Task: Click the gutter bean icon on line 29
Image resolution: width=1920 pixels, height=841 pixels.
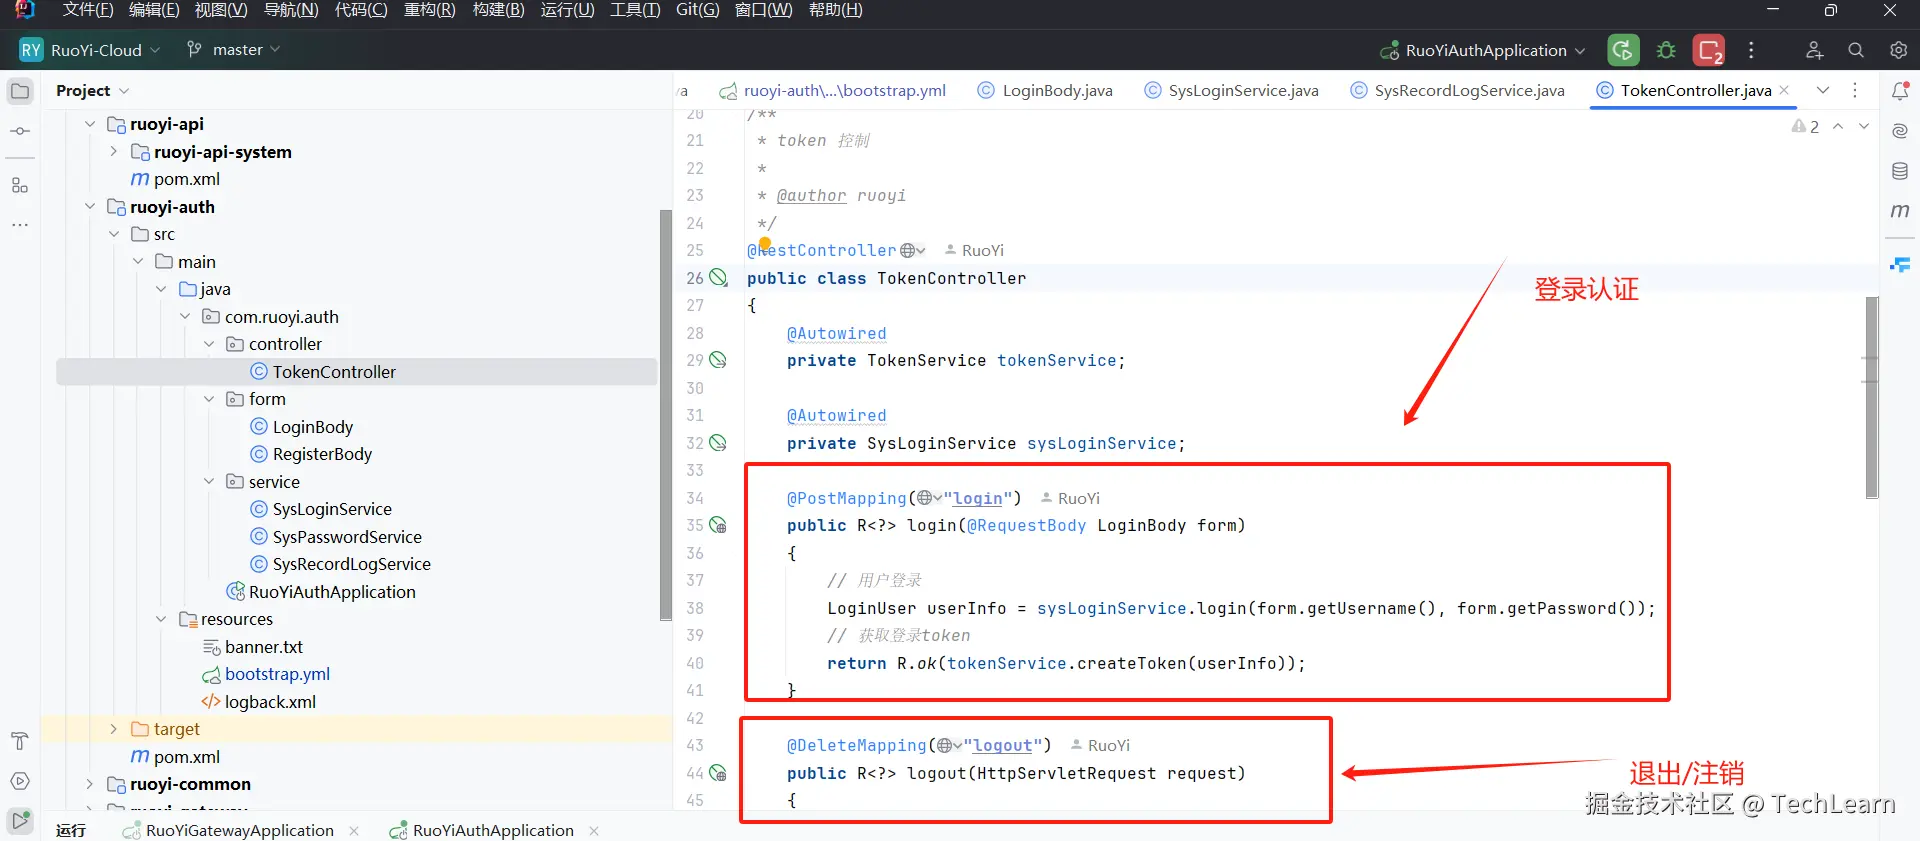Action: 718,360
